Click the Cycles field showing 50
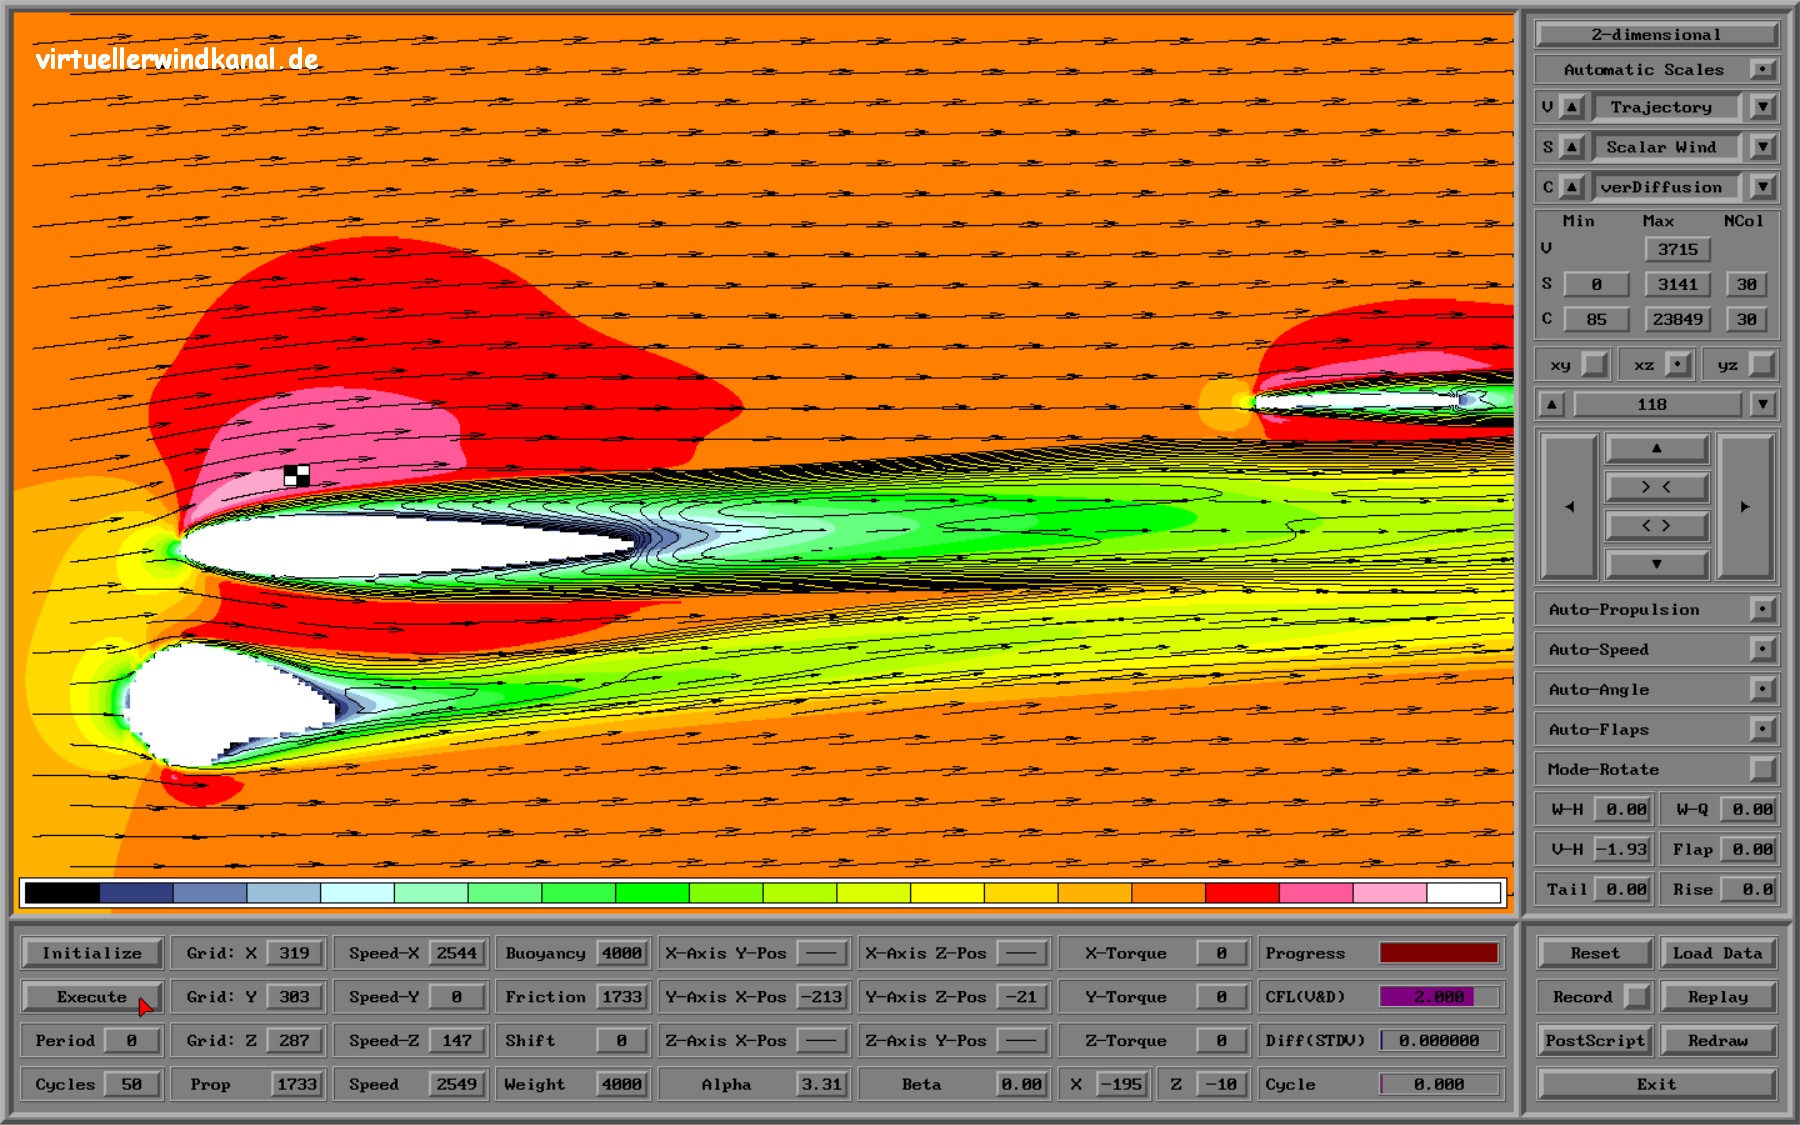This screenshot has width=1800, height=1125. pyautogui.click(x=131, y=1084)
